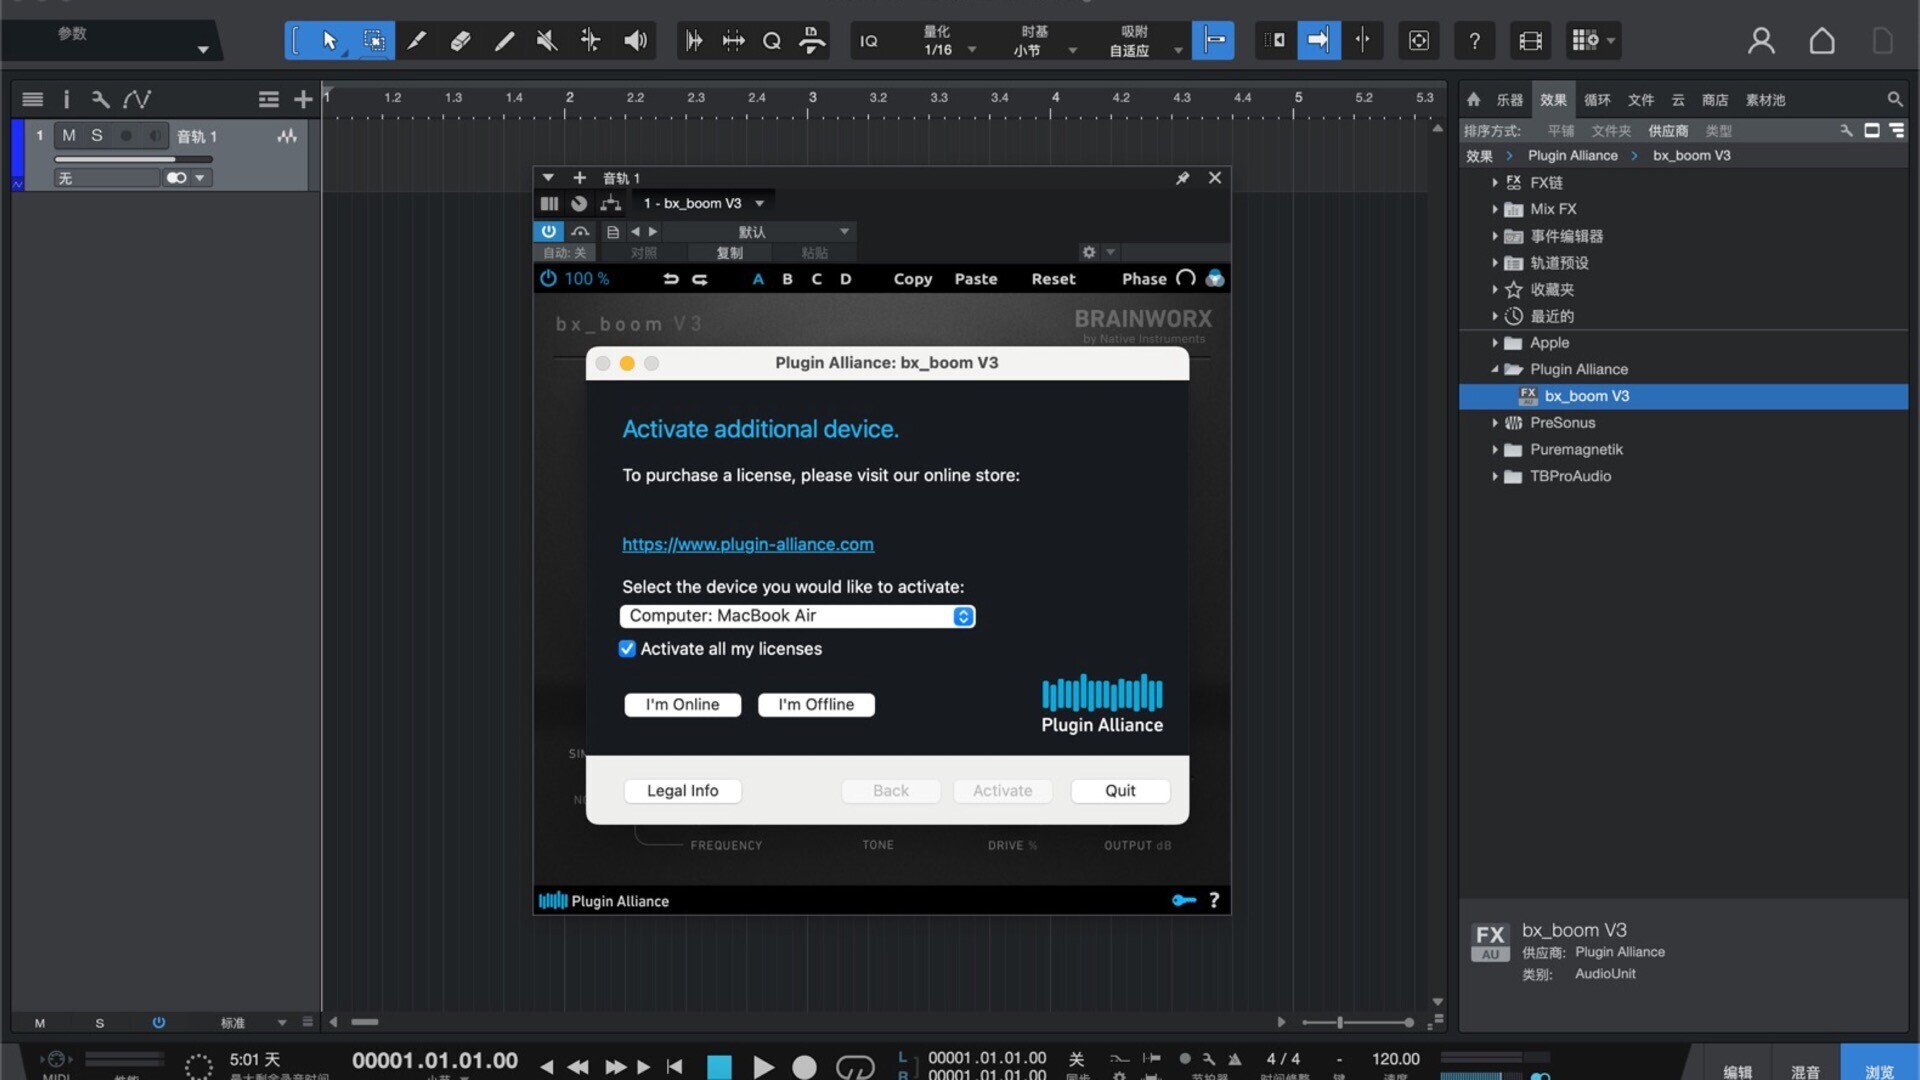Adjust track 1 volume slider
The height and width of the screenshot is (1080, 1920).
(133, 159)
